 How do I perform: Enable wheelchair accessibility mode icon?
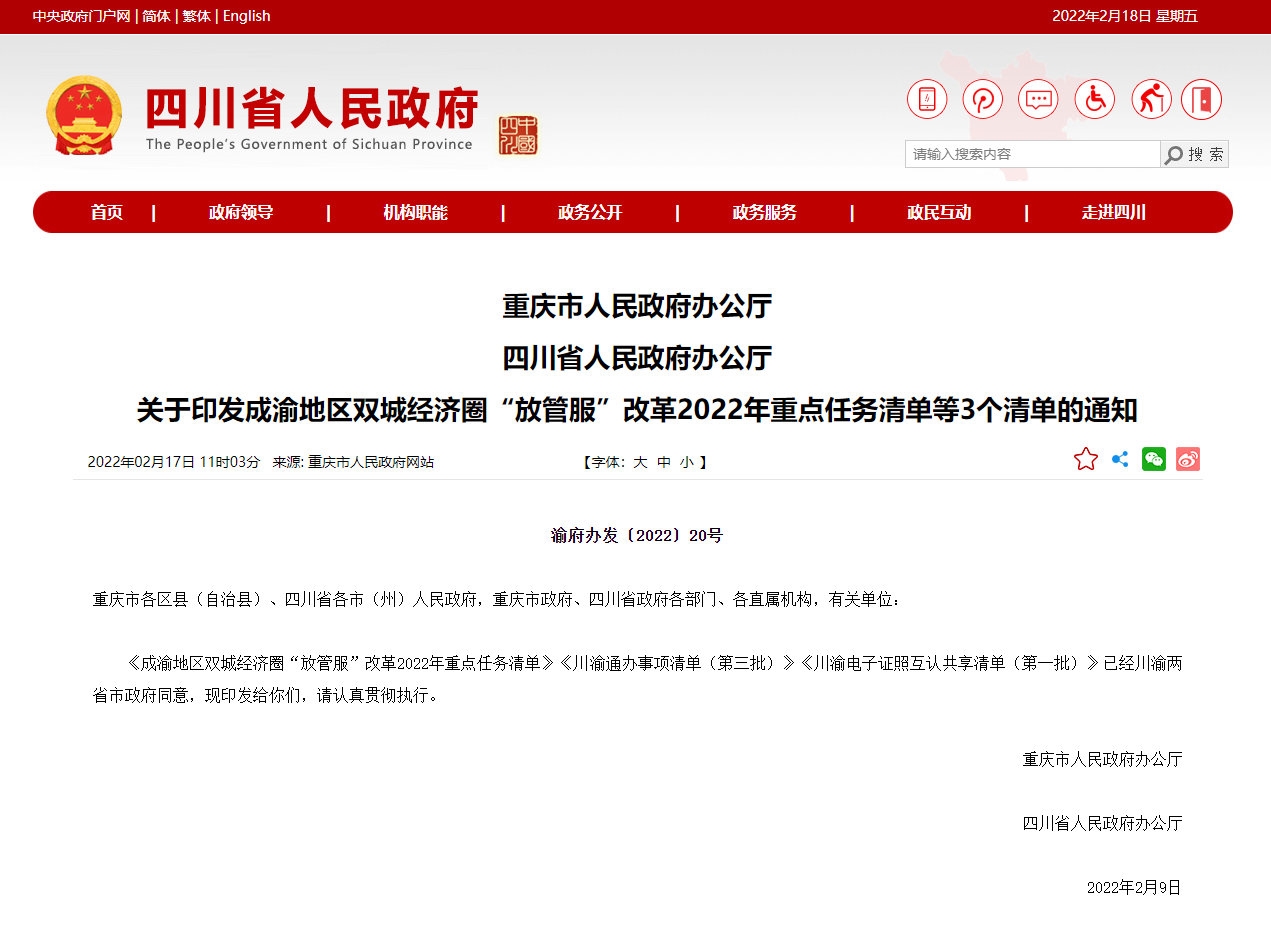pyautogui.click(x=1095, y=99)
